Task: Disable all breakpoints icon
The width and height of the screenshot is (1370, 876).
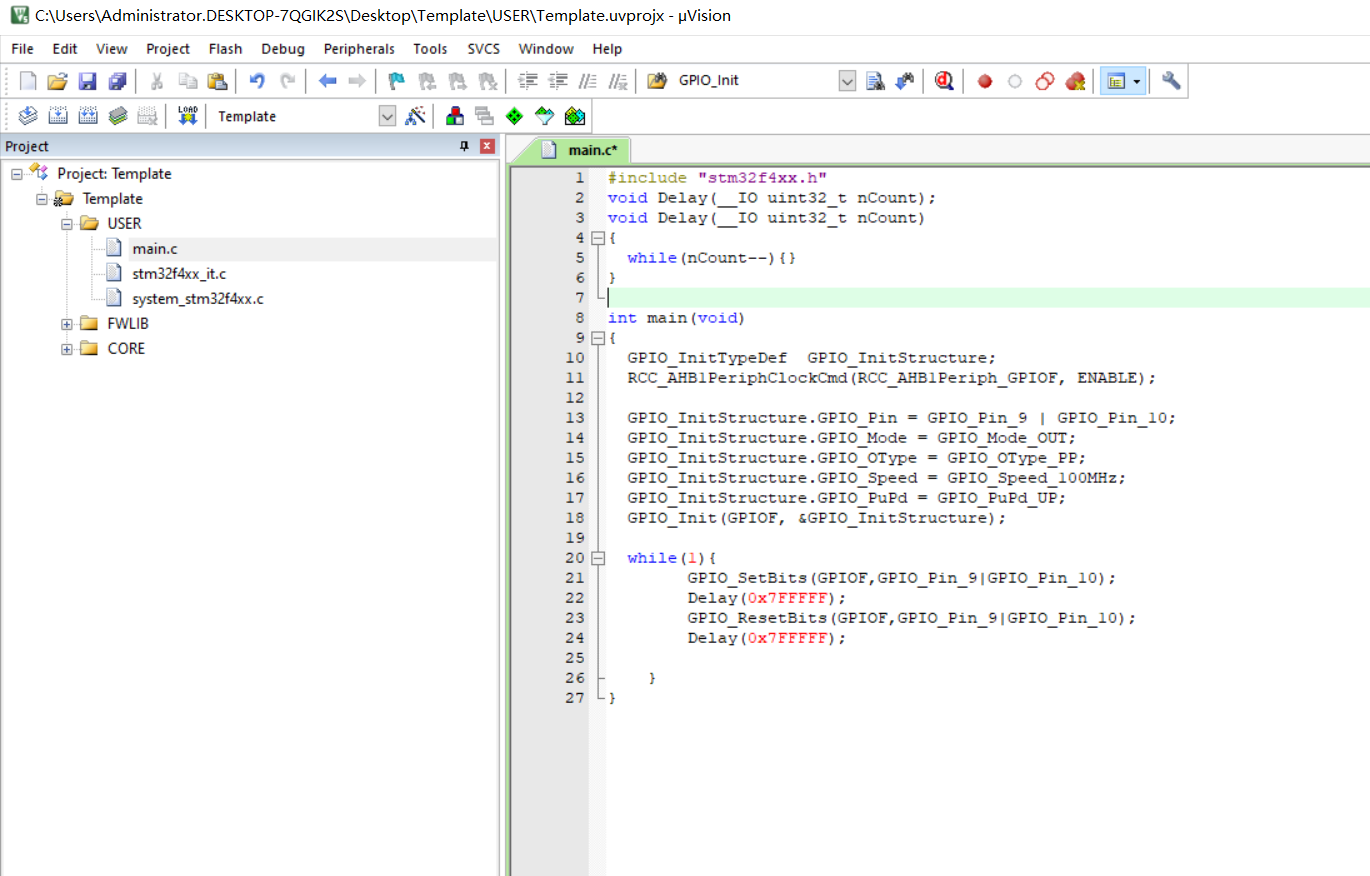Action: click(1045, 81)
